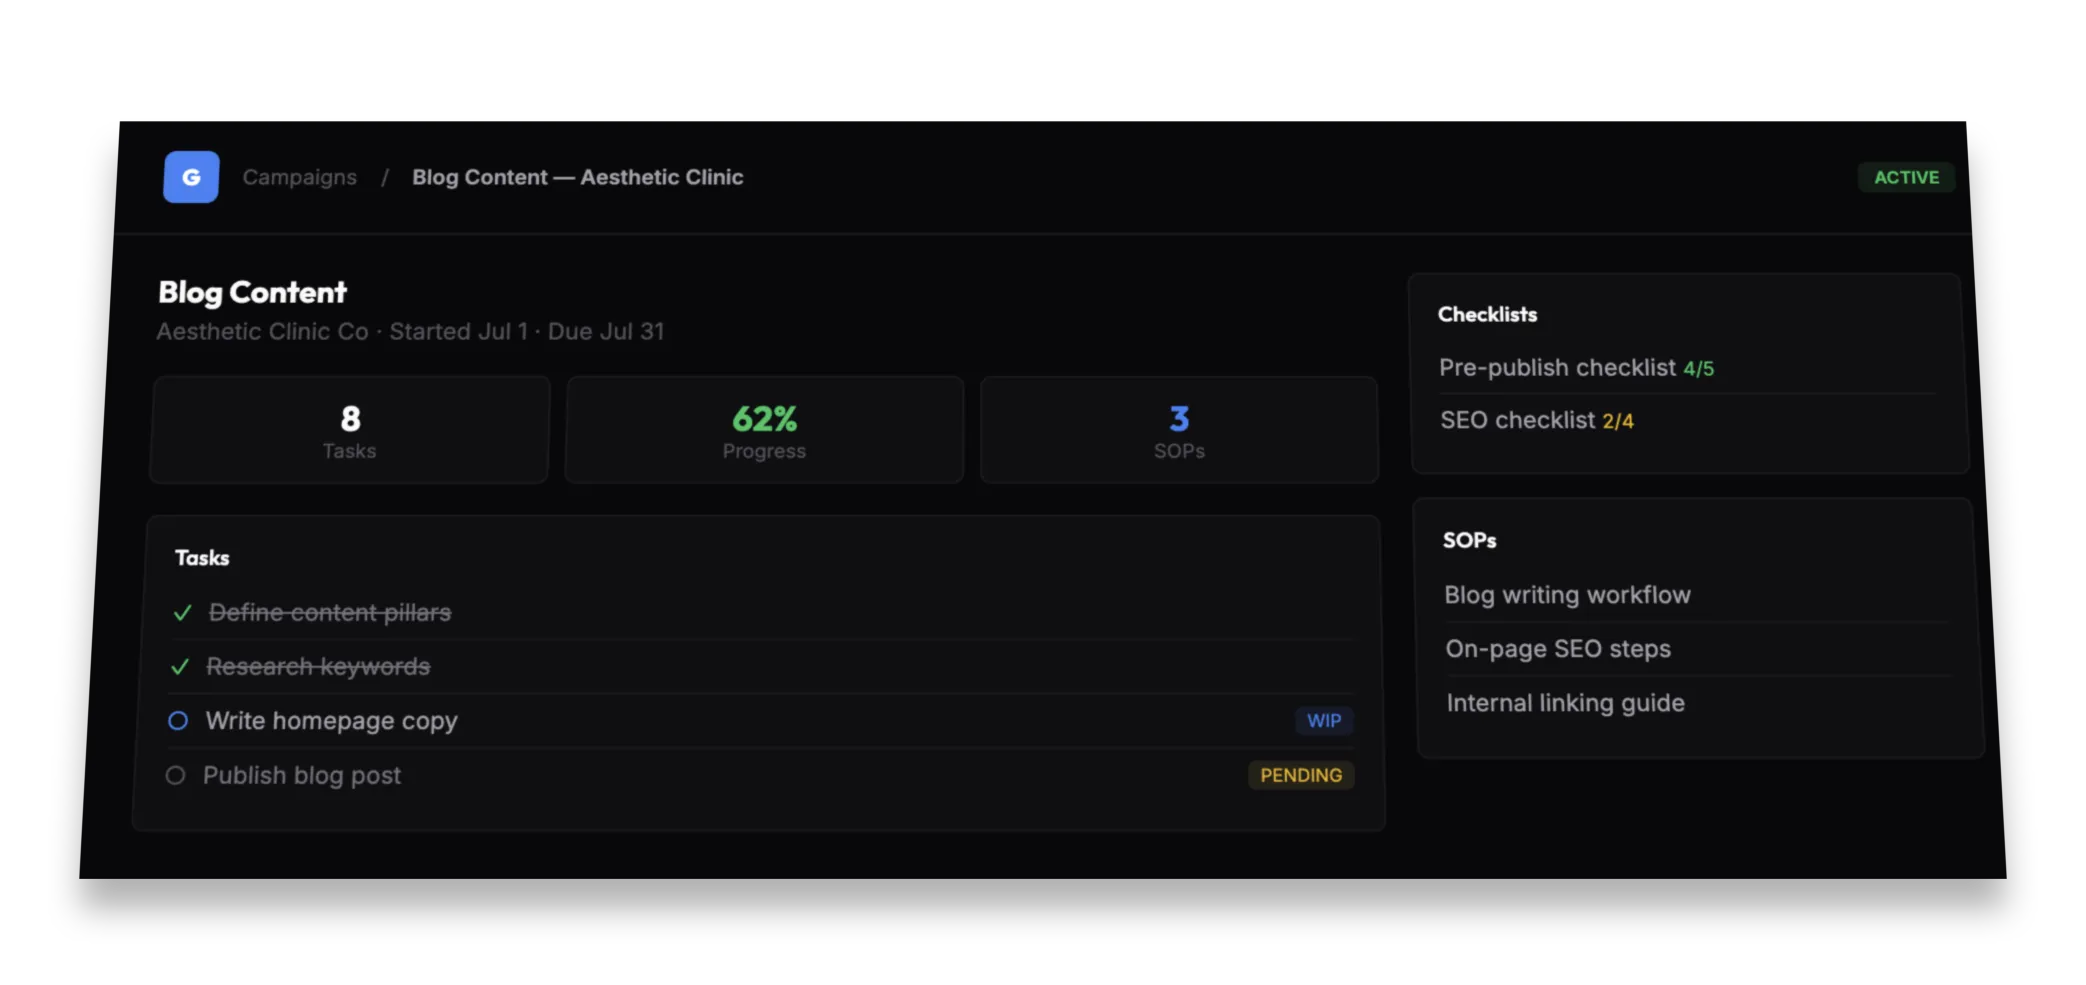Toggle the Define content pillars checkmark
Screen dimensions: 2086x985
[x=182, y=613]
